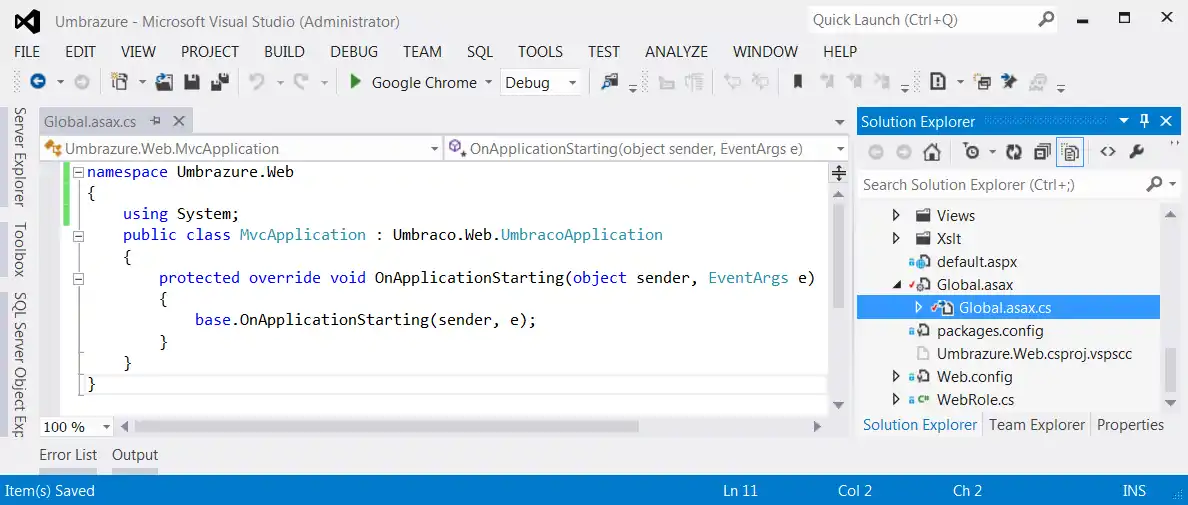Open the New Project dropdown arrow

point(141,83)
